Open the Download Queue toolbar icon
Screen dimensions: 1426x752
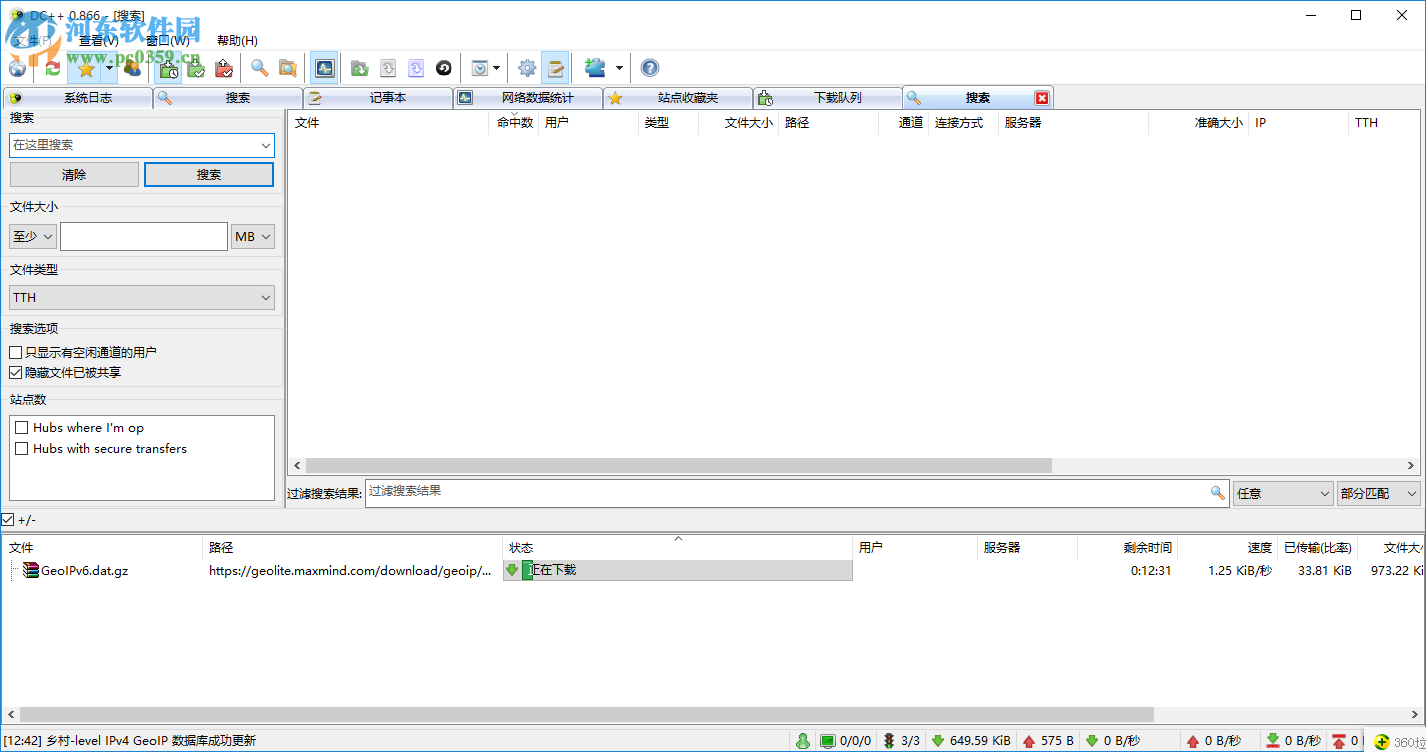pos(167,68)
